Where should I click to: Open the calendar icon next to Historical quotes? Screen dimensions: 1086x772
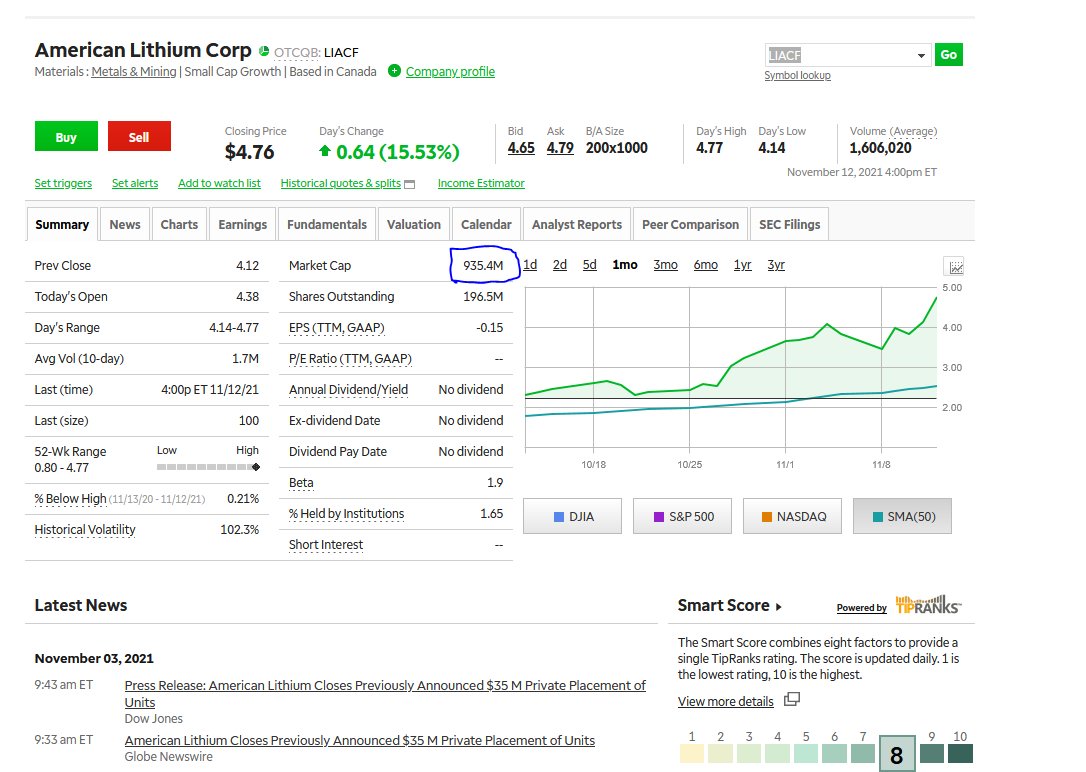409,184
